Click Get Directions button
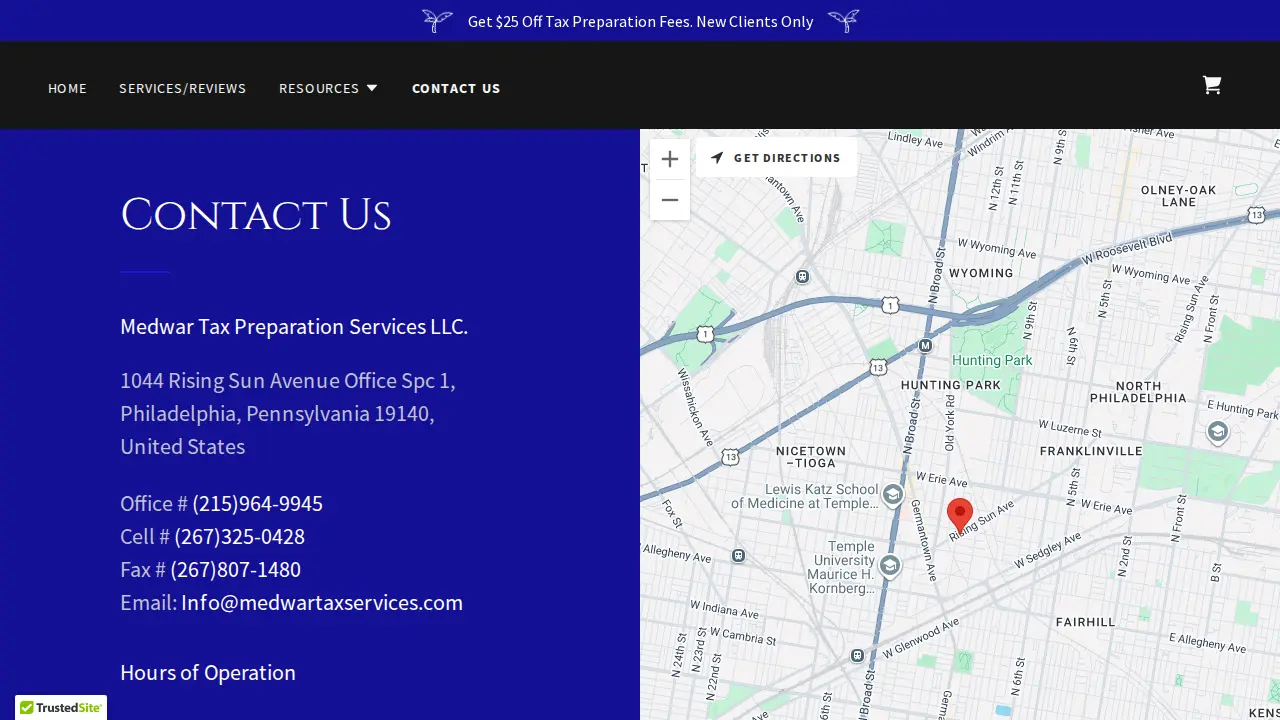 [x=776, y=158]
